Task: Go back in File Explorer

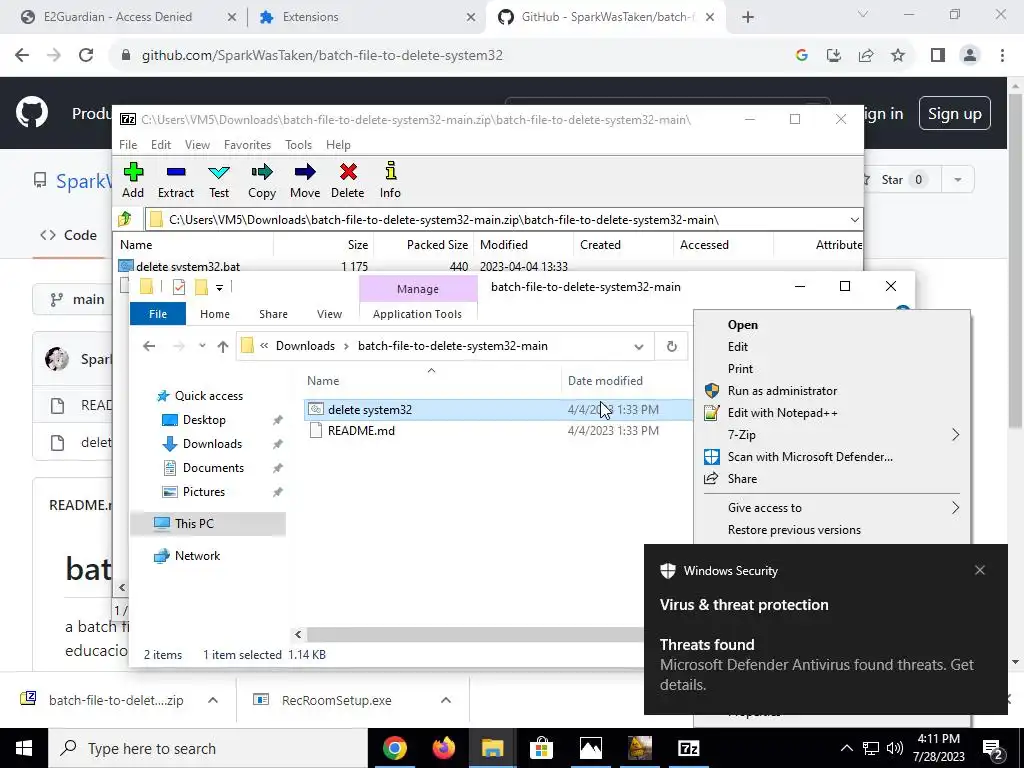Action: click(149, 346)
